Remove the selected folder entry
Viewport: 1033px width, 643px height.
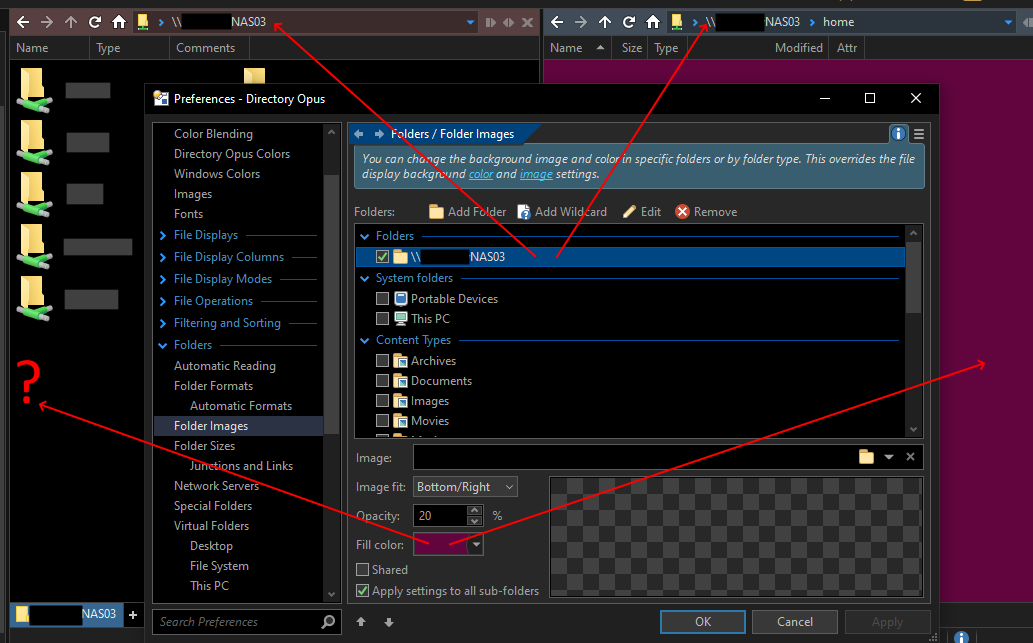point(706,211)
